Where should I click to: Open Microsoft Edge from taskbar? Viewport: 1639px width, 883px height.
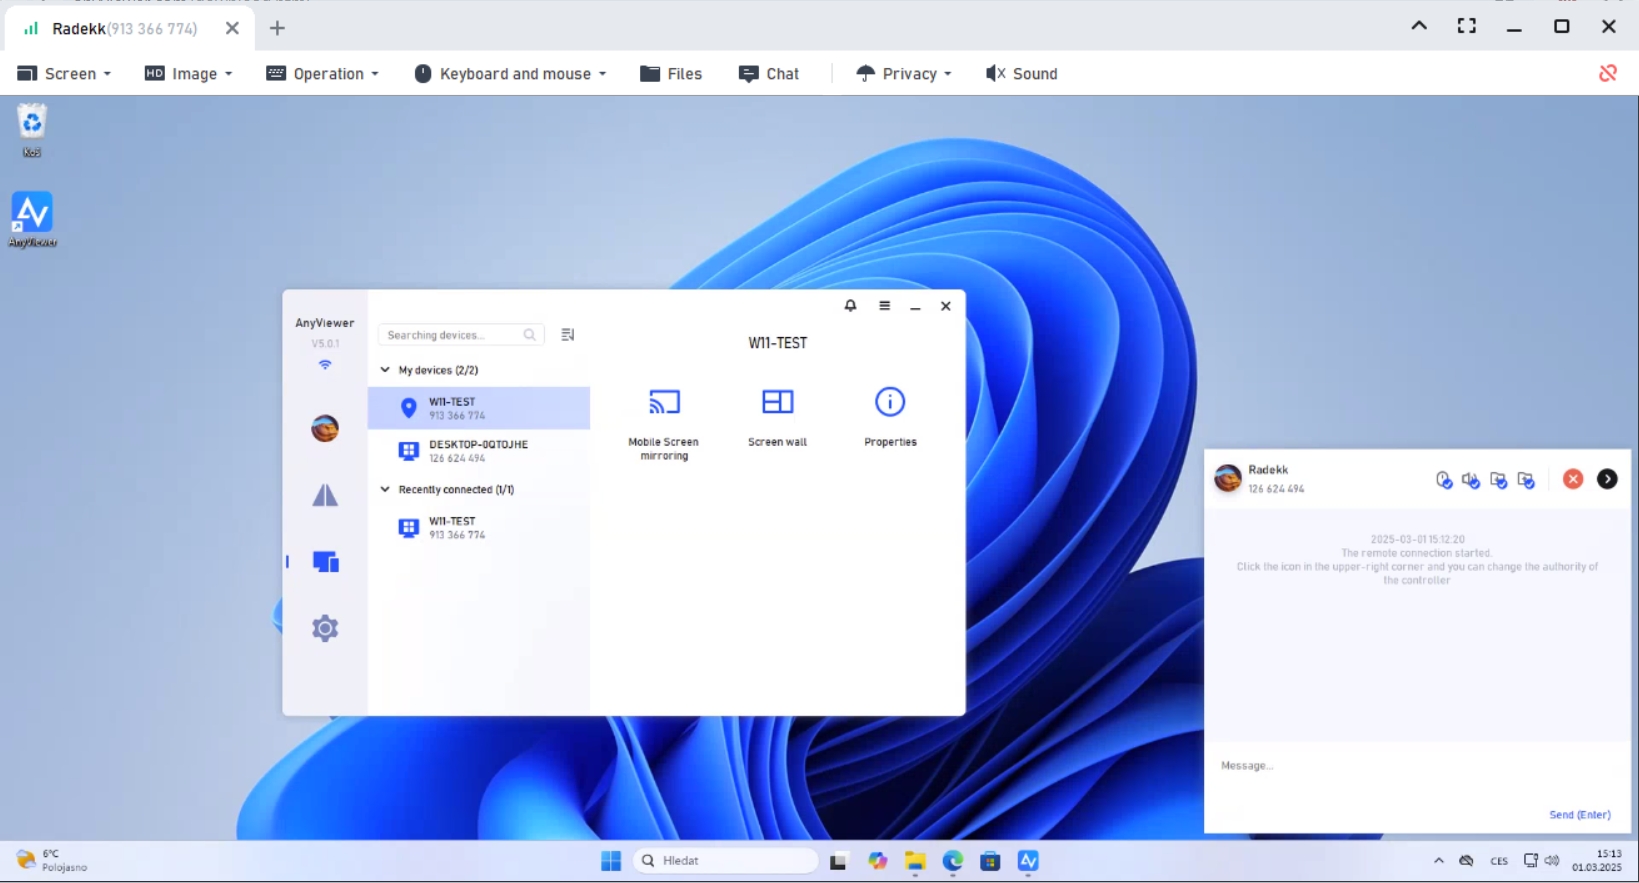coord(953,861)
